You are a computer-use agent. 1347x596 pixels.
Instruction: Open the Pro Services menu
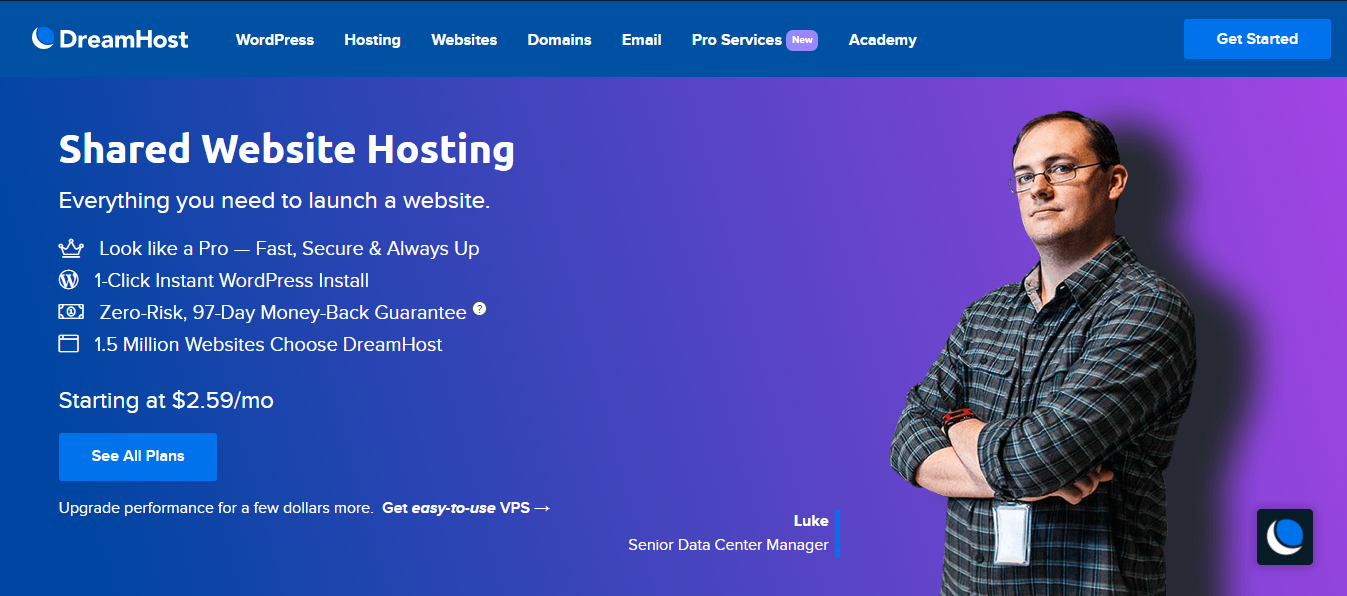[737, 40]
